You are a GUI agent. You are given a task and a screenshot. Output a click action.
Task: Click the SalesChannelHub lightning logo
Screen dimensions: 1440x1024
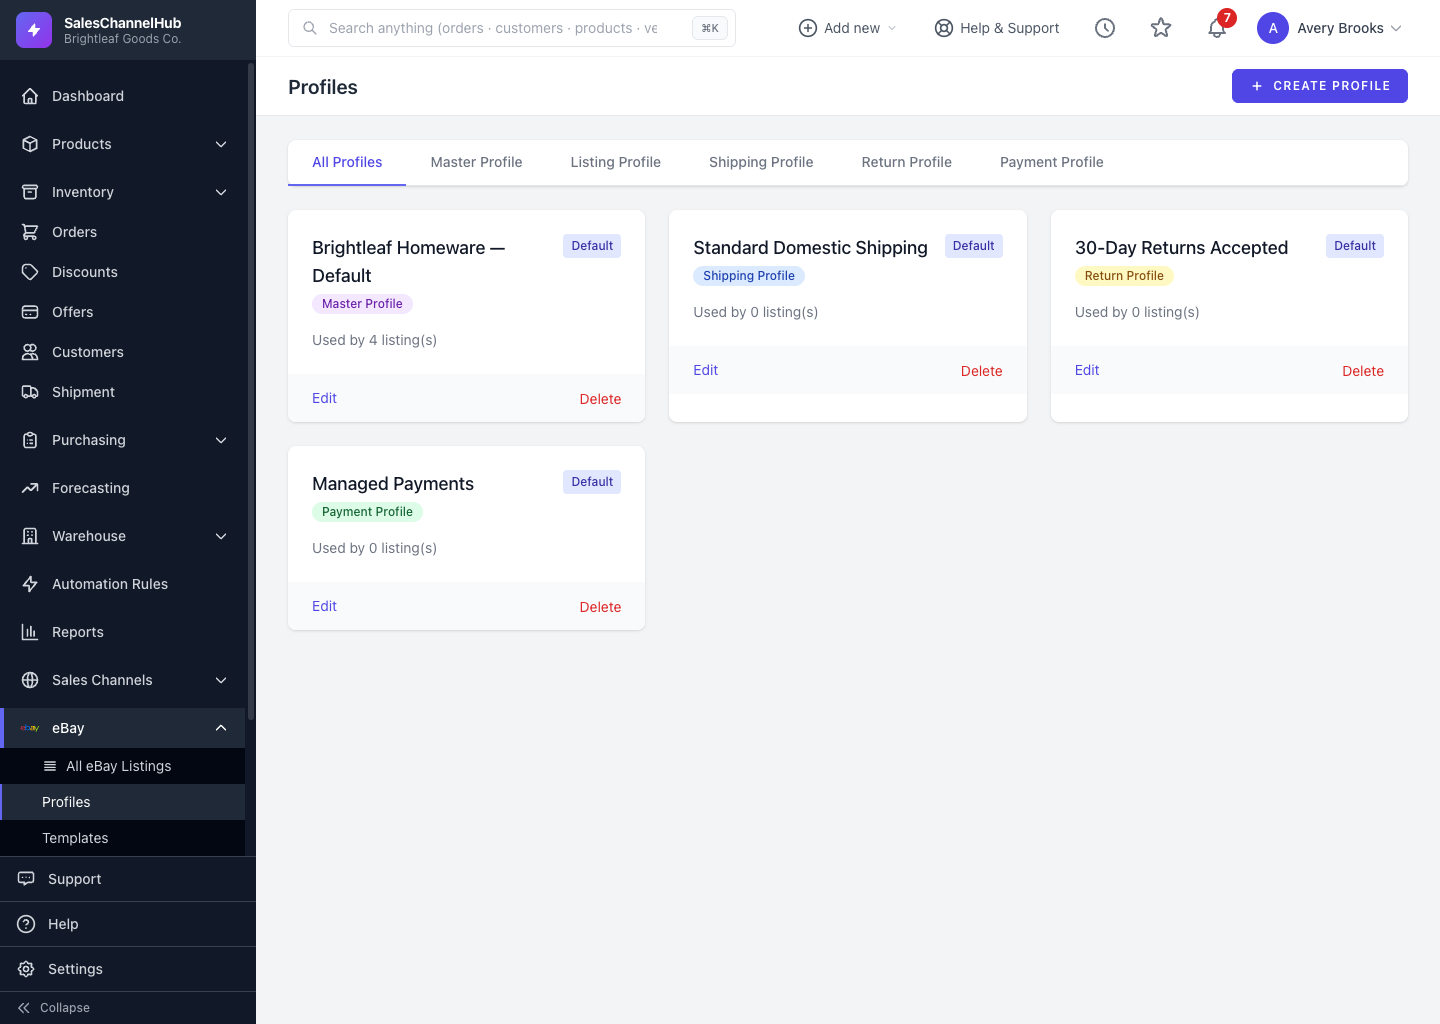[x=34, y=30]
